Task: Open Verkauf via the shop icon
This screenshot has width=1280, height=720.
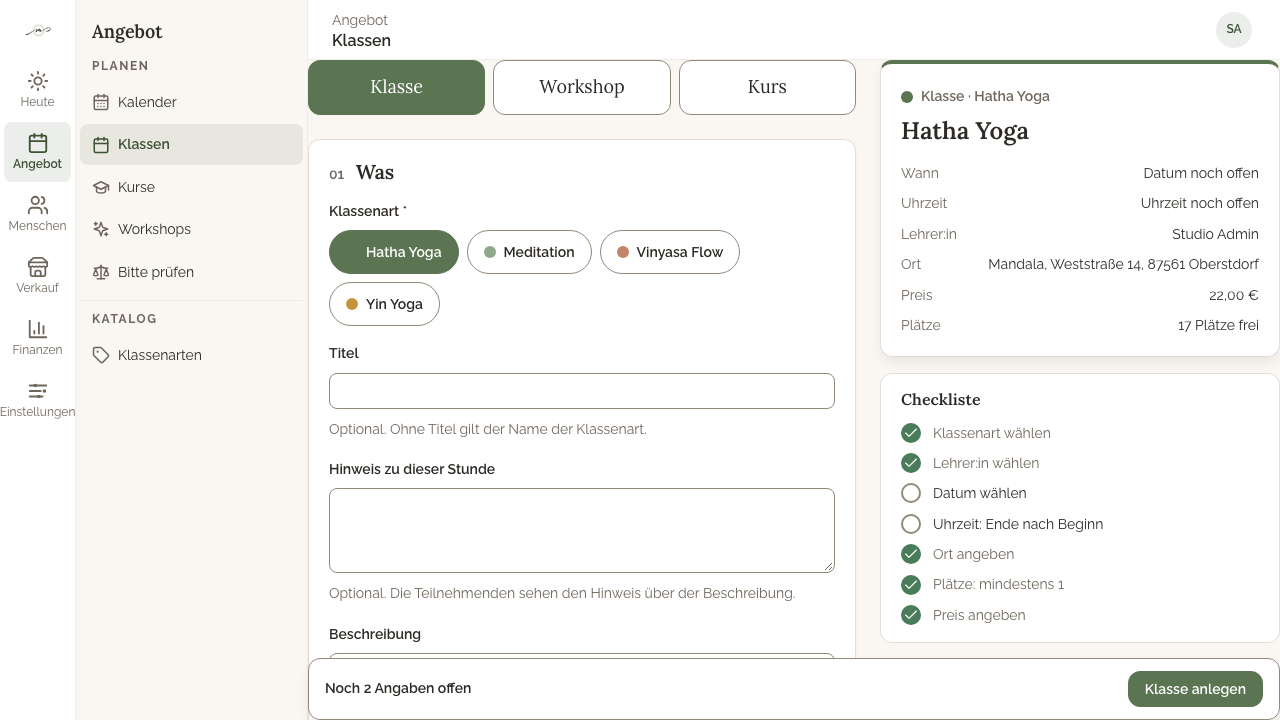Action: point(38,267)
